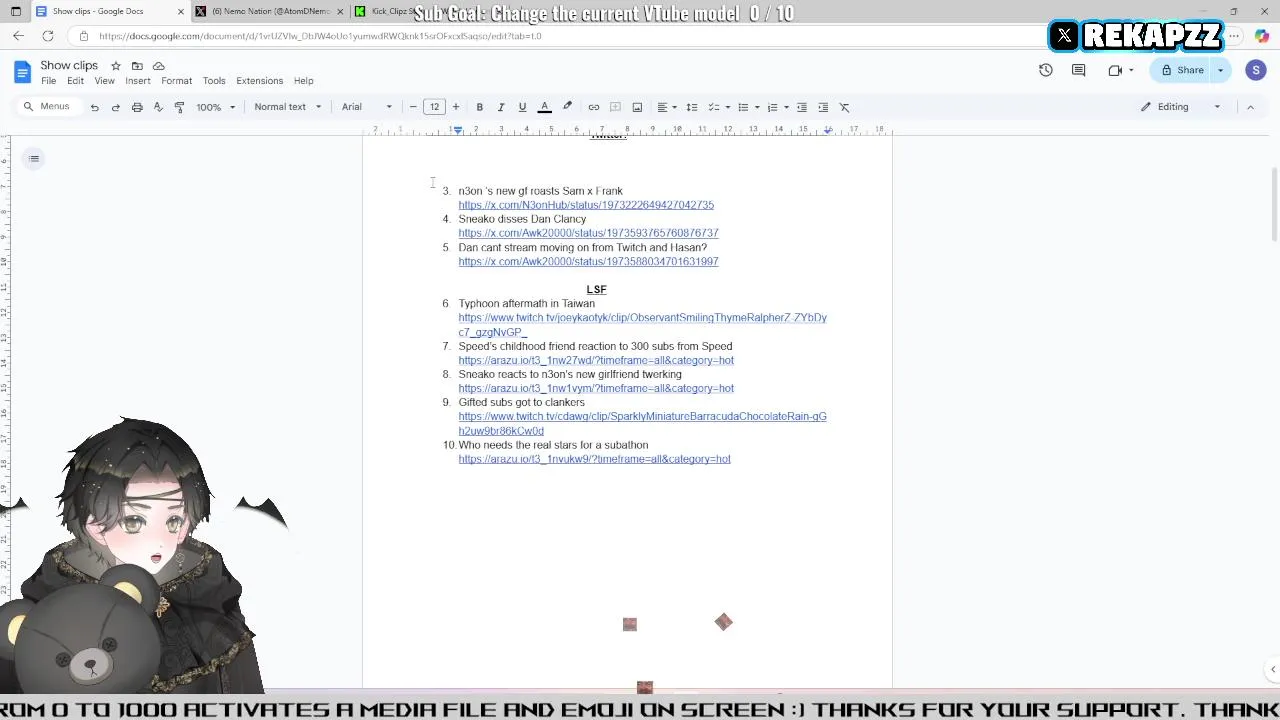This screenshot has height=720, width=1280.
Task: Open zoom level 100% dropdown
Action: tap(215, 107)
